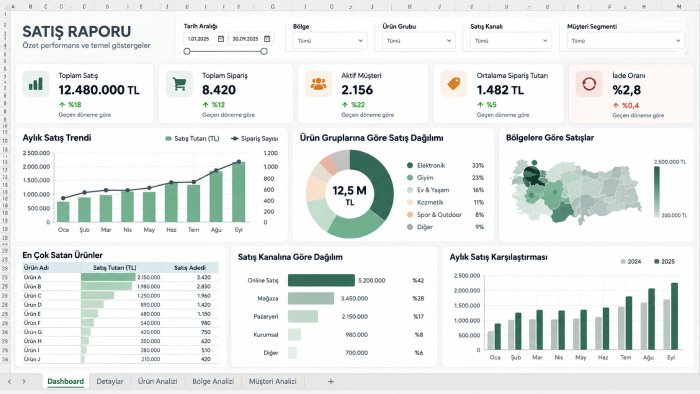Click the Ağu bar in Aylık Satış Trendi

pyautogui.click(x=216, y=197)
